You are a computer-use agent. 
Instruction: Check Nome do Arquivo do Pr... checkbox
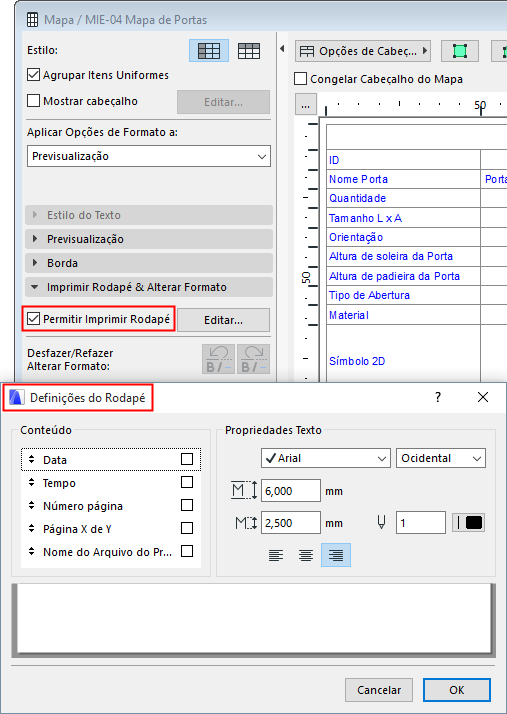pyautogui.click(x=187, y=551)
